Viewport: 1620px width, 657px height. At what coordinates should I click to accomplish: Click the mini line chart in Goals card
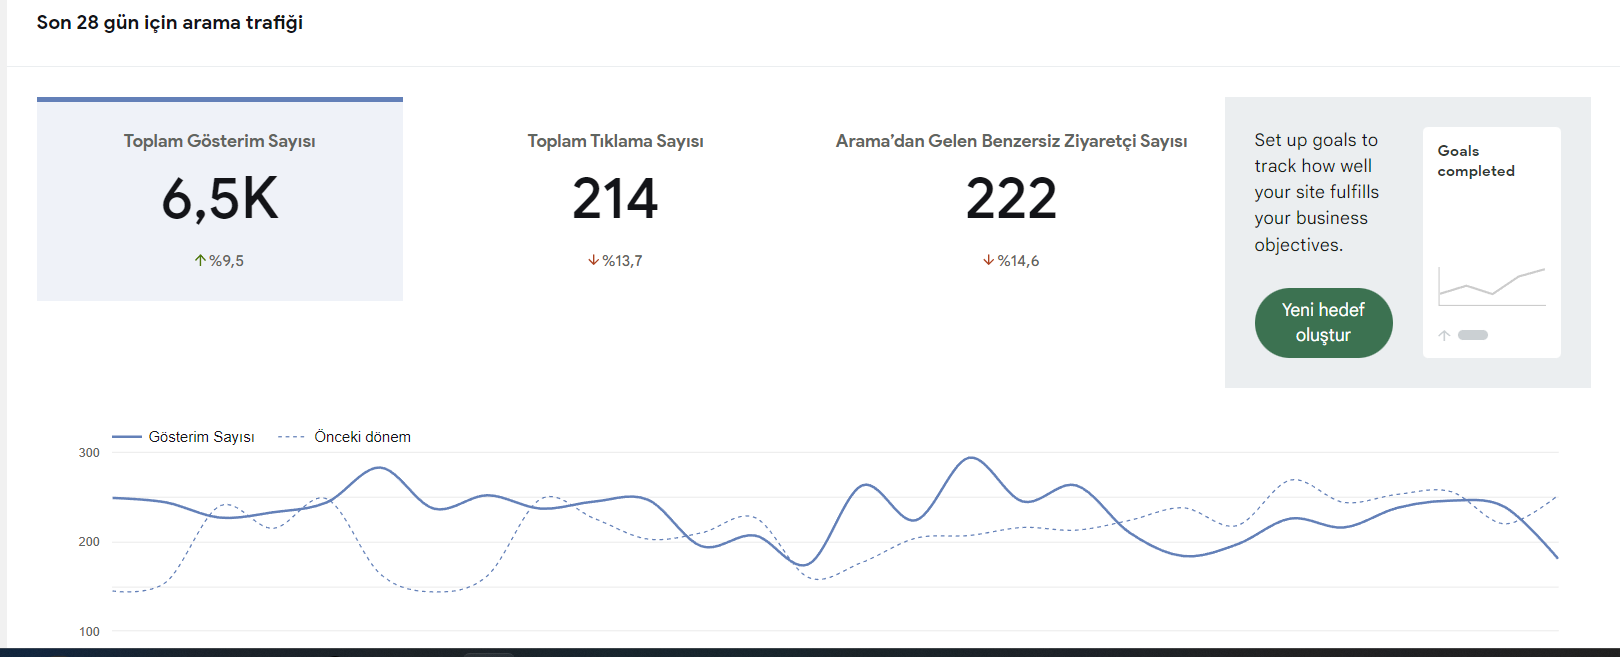1491,286
